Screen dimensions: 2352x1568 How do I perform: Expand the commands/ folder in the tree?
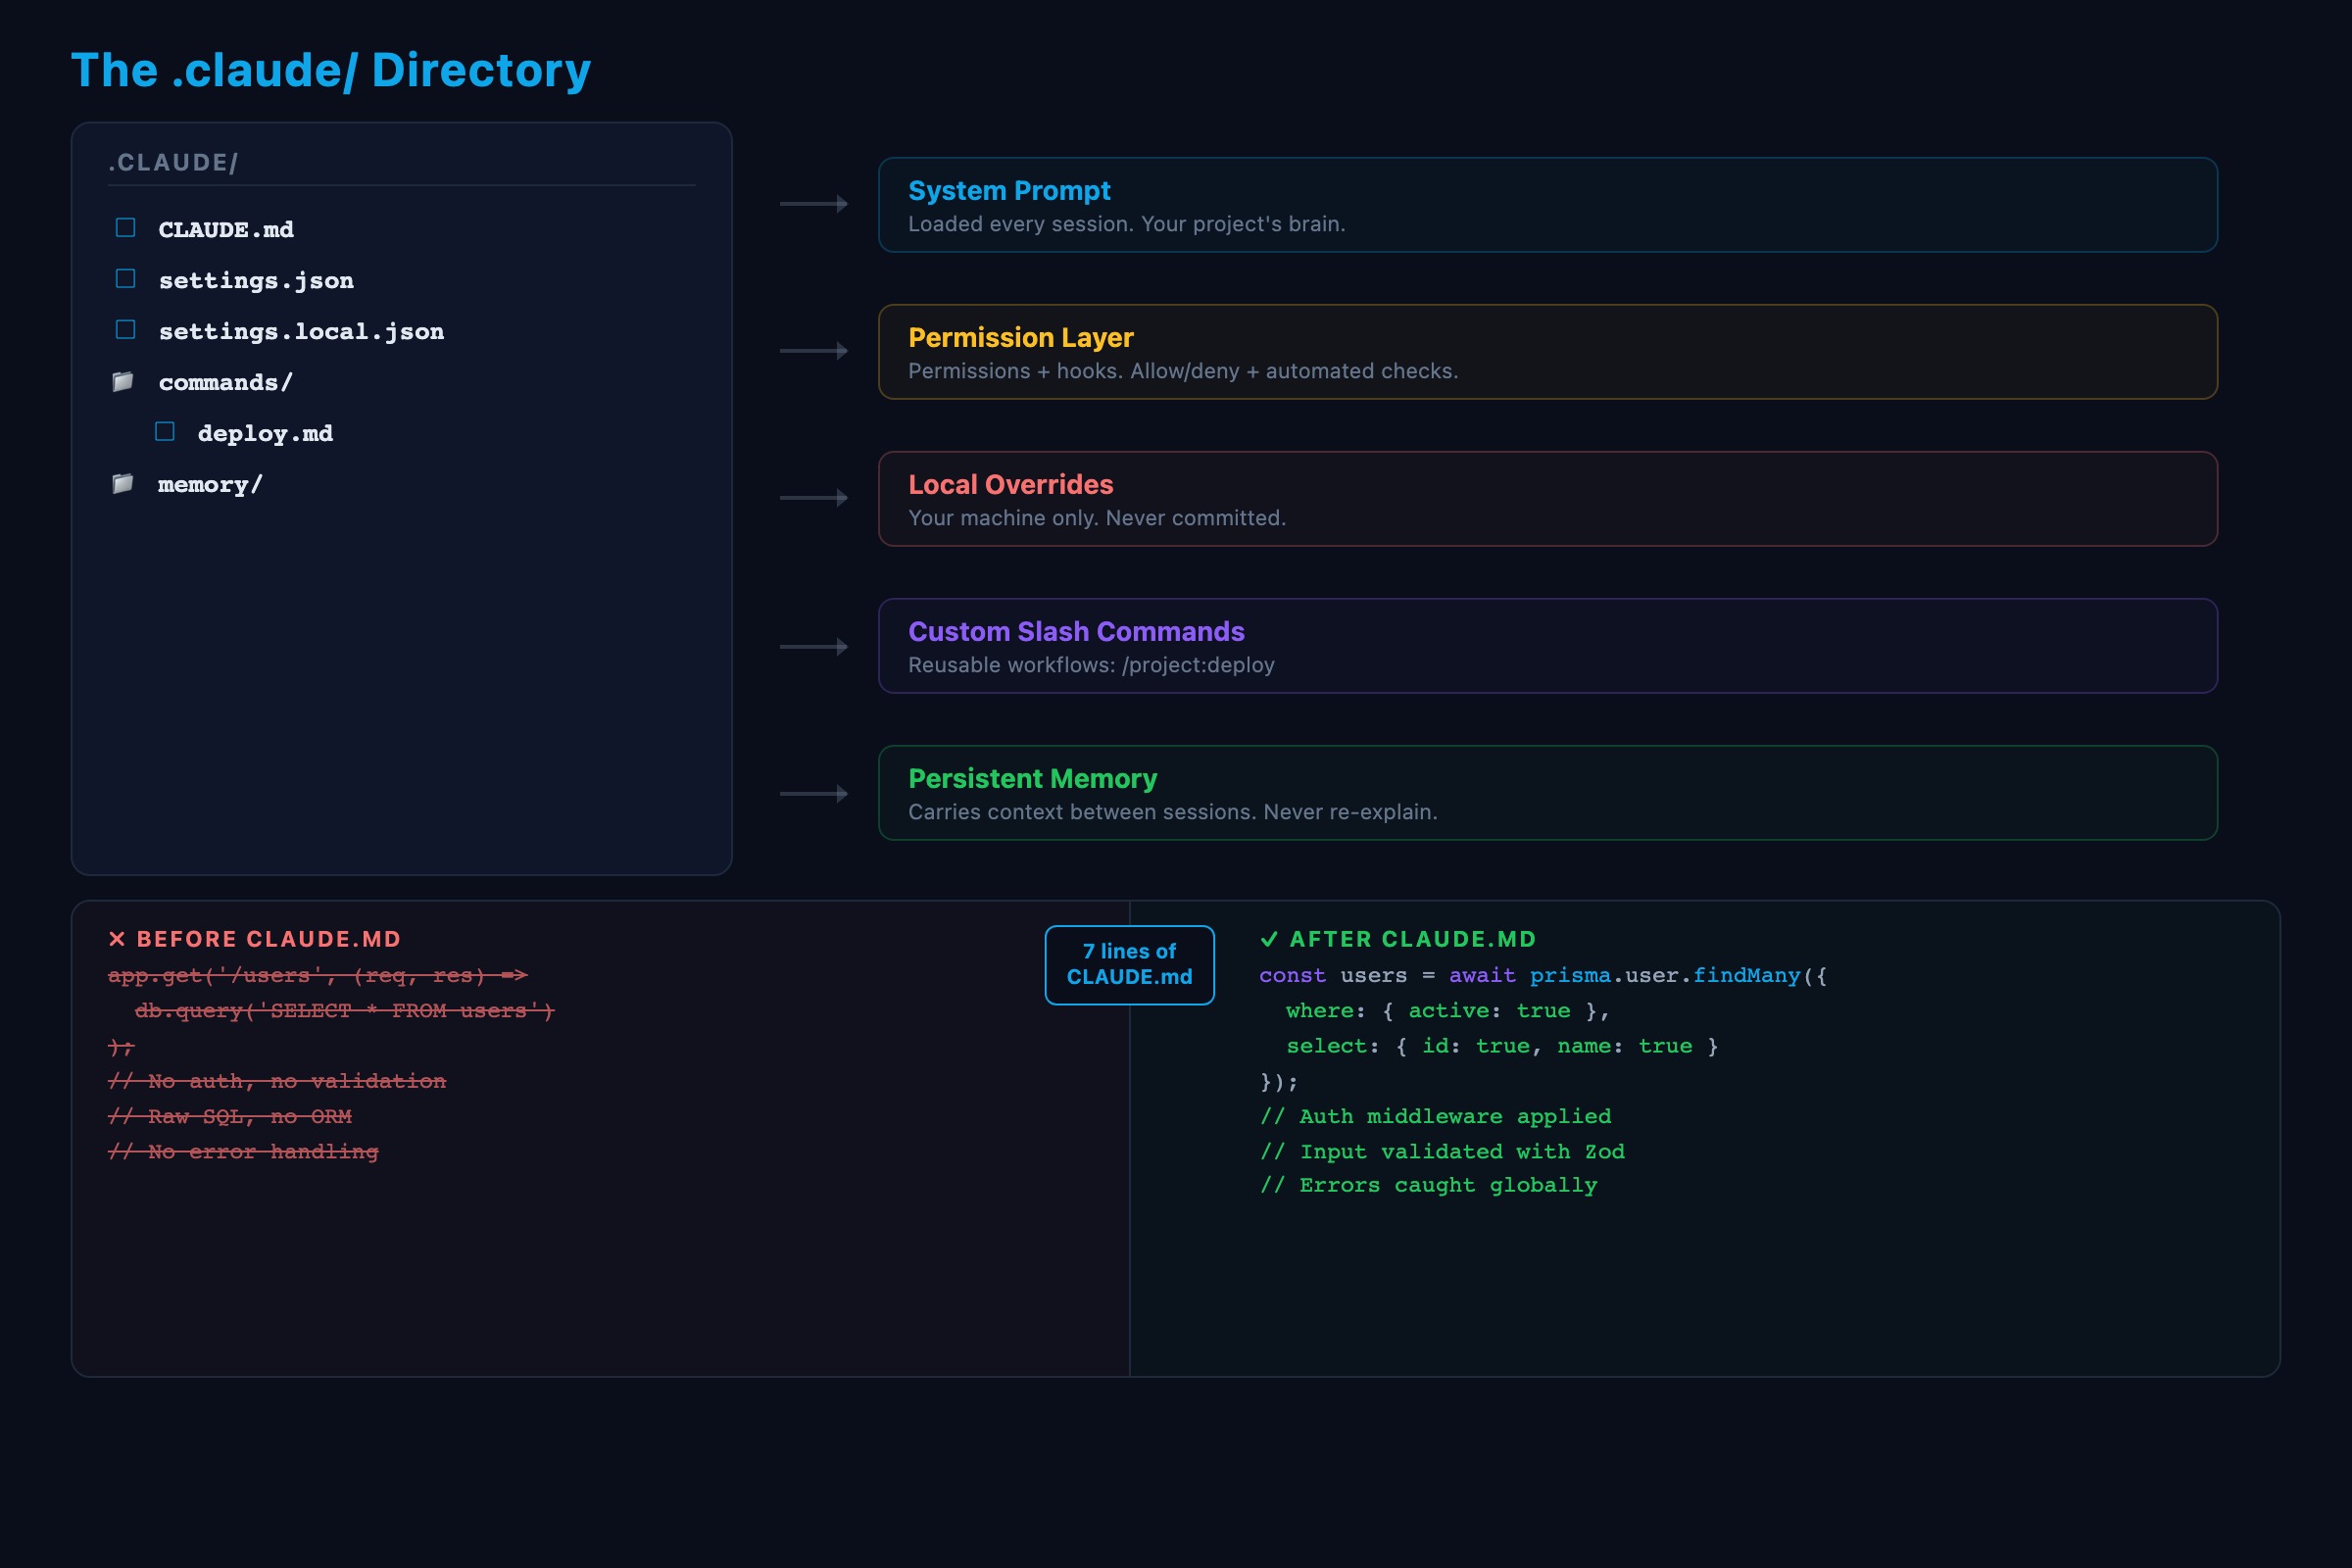[x=225, y=381]
